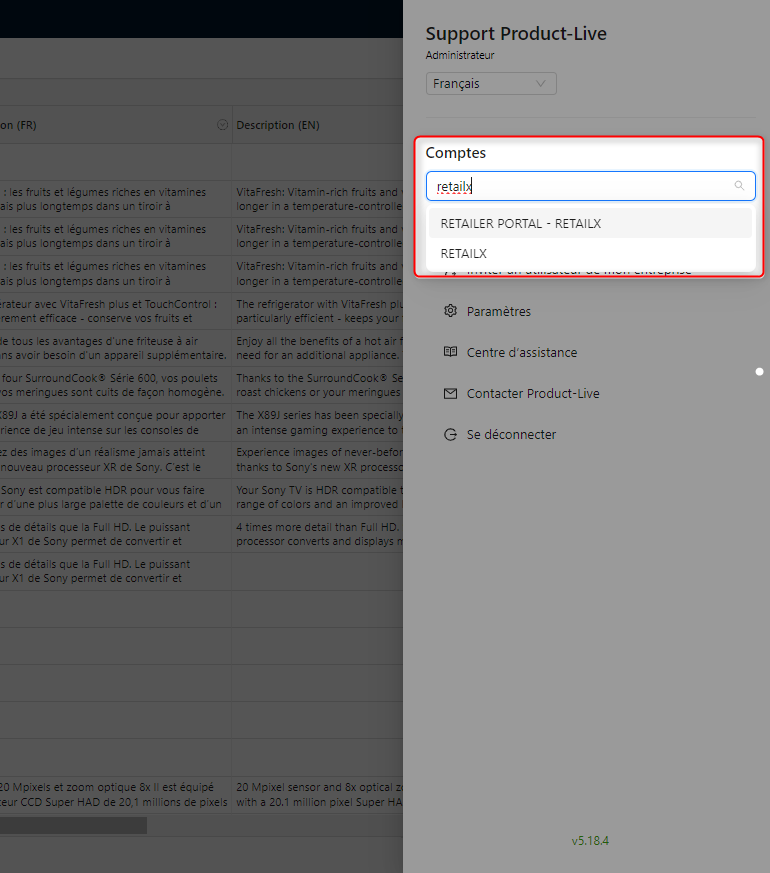The width and height of the screenshot is (770, 873).
Task: Click the logout icon beside Se déconnecter
Action: tap(450, 435)
